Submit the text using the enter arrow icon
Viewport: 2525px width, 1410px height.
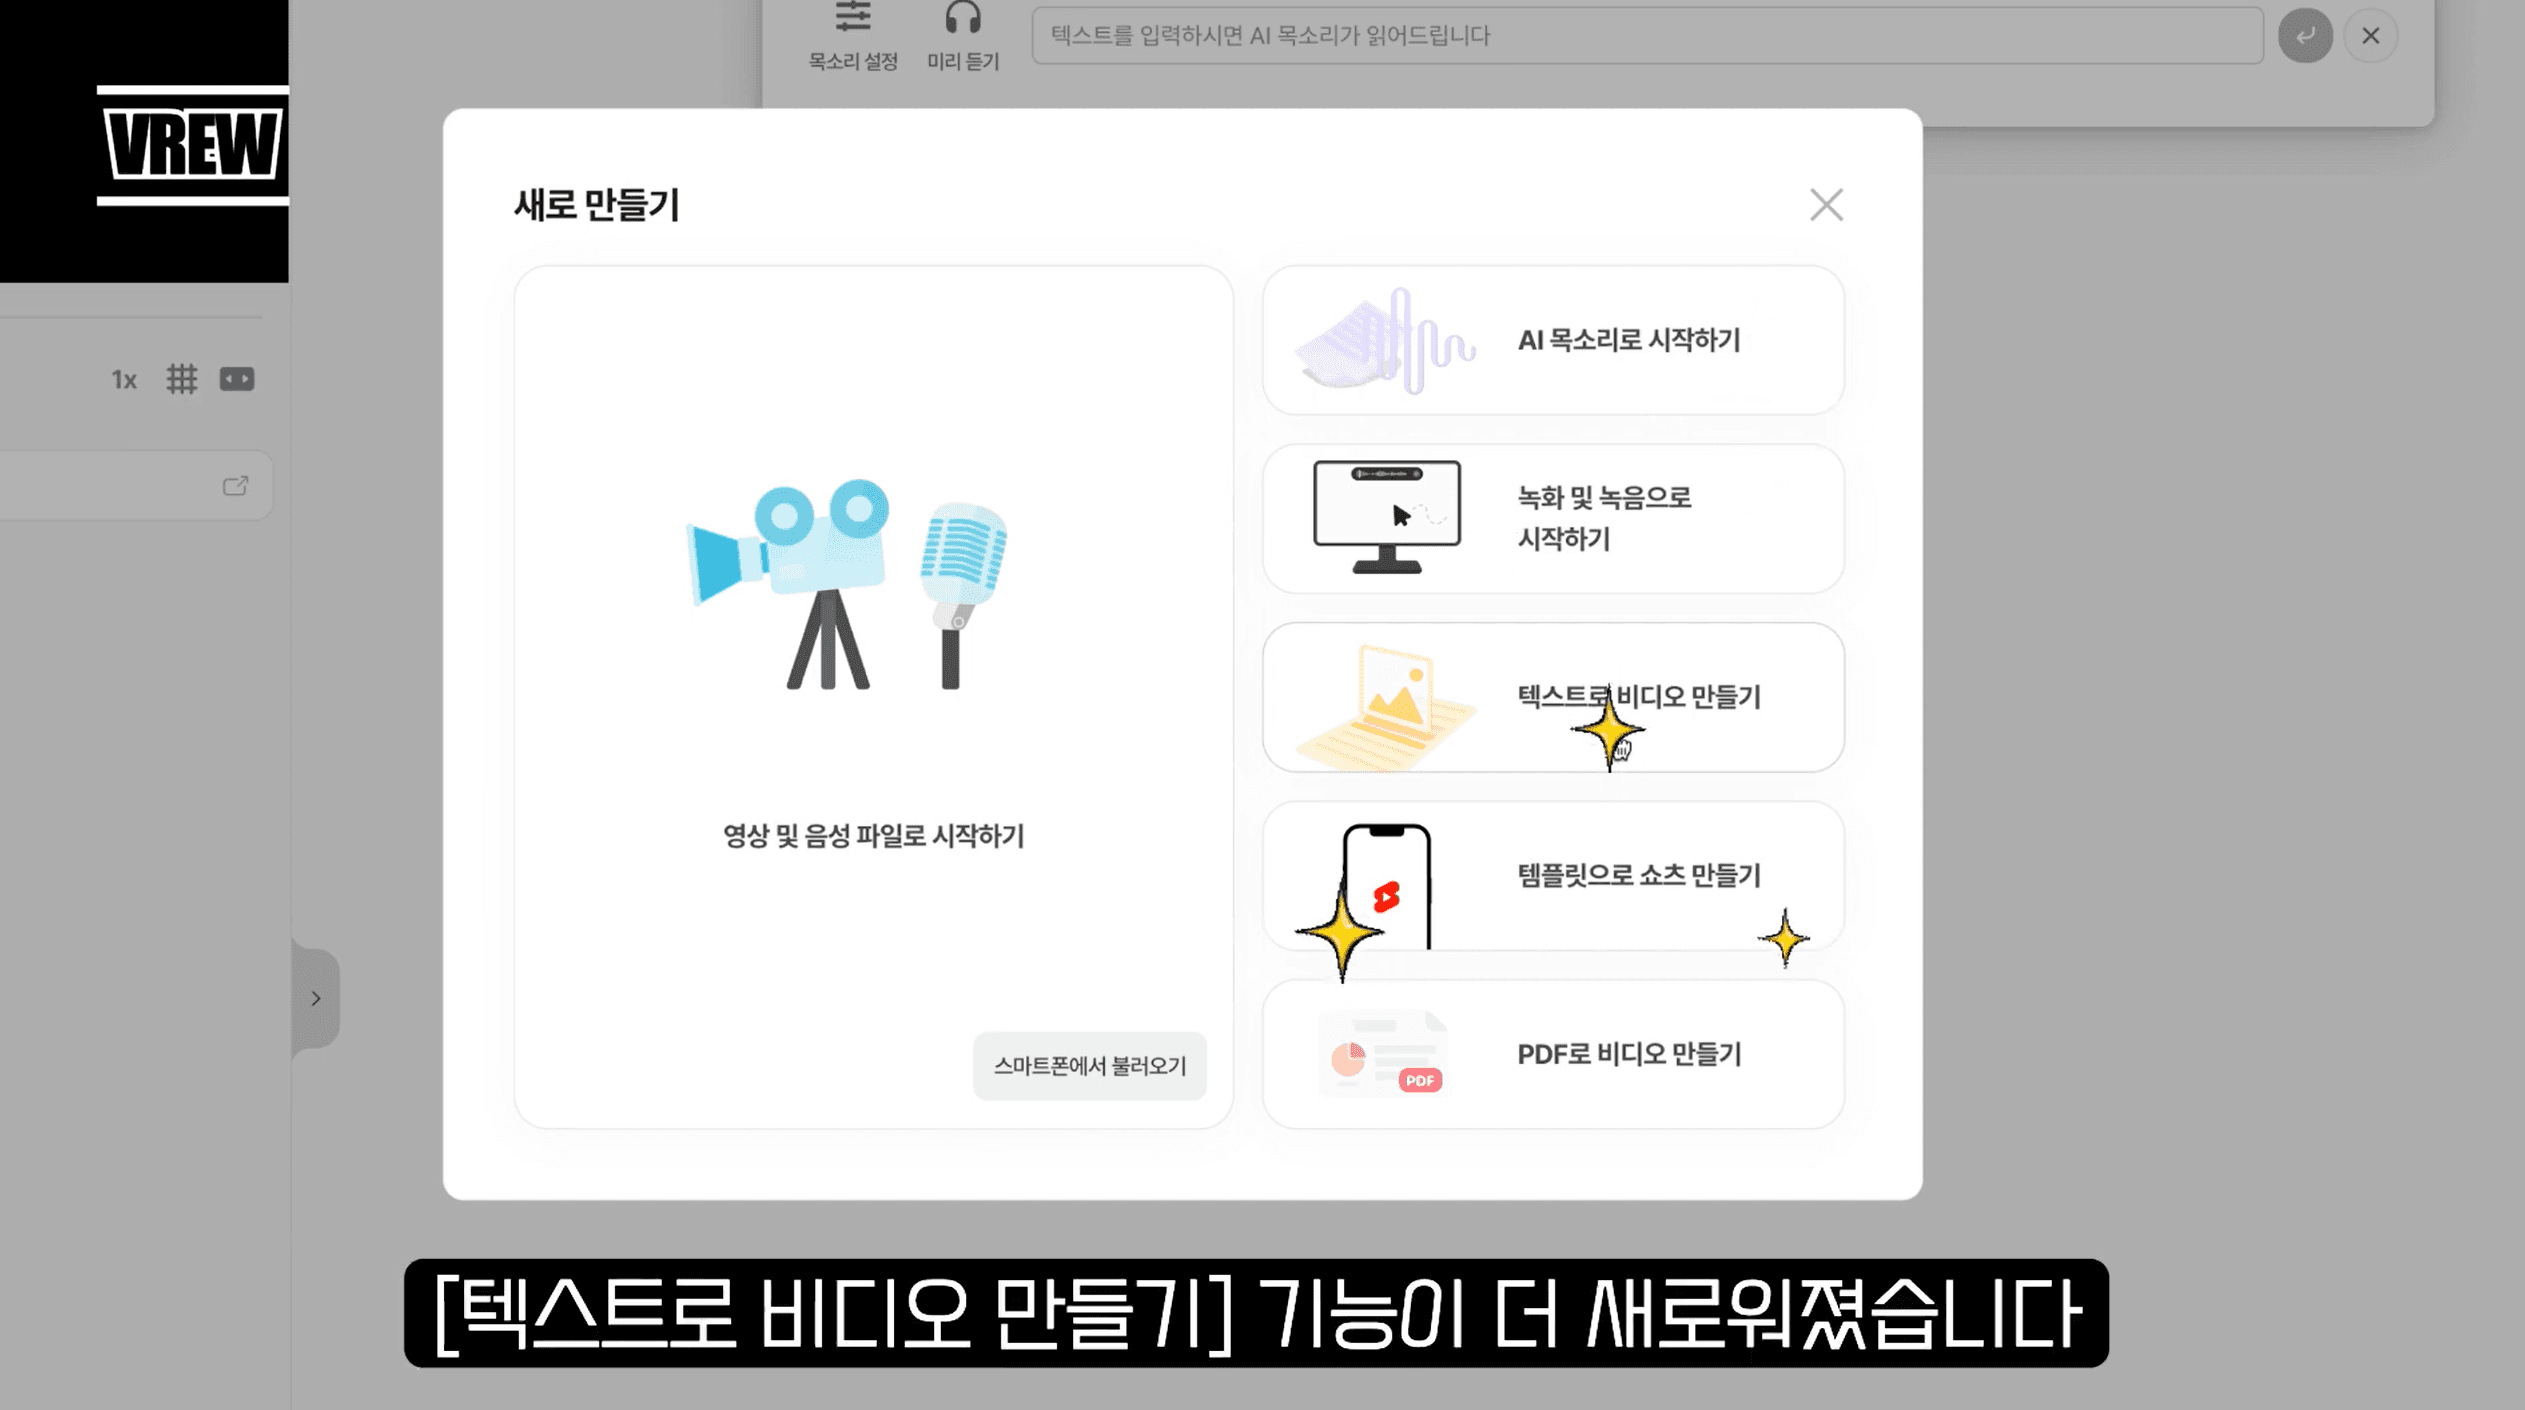[2305, 35]
